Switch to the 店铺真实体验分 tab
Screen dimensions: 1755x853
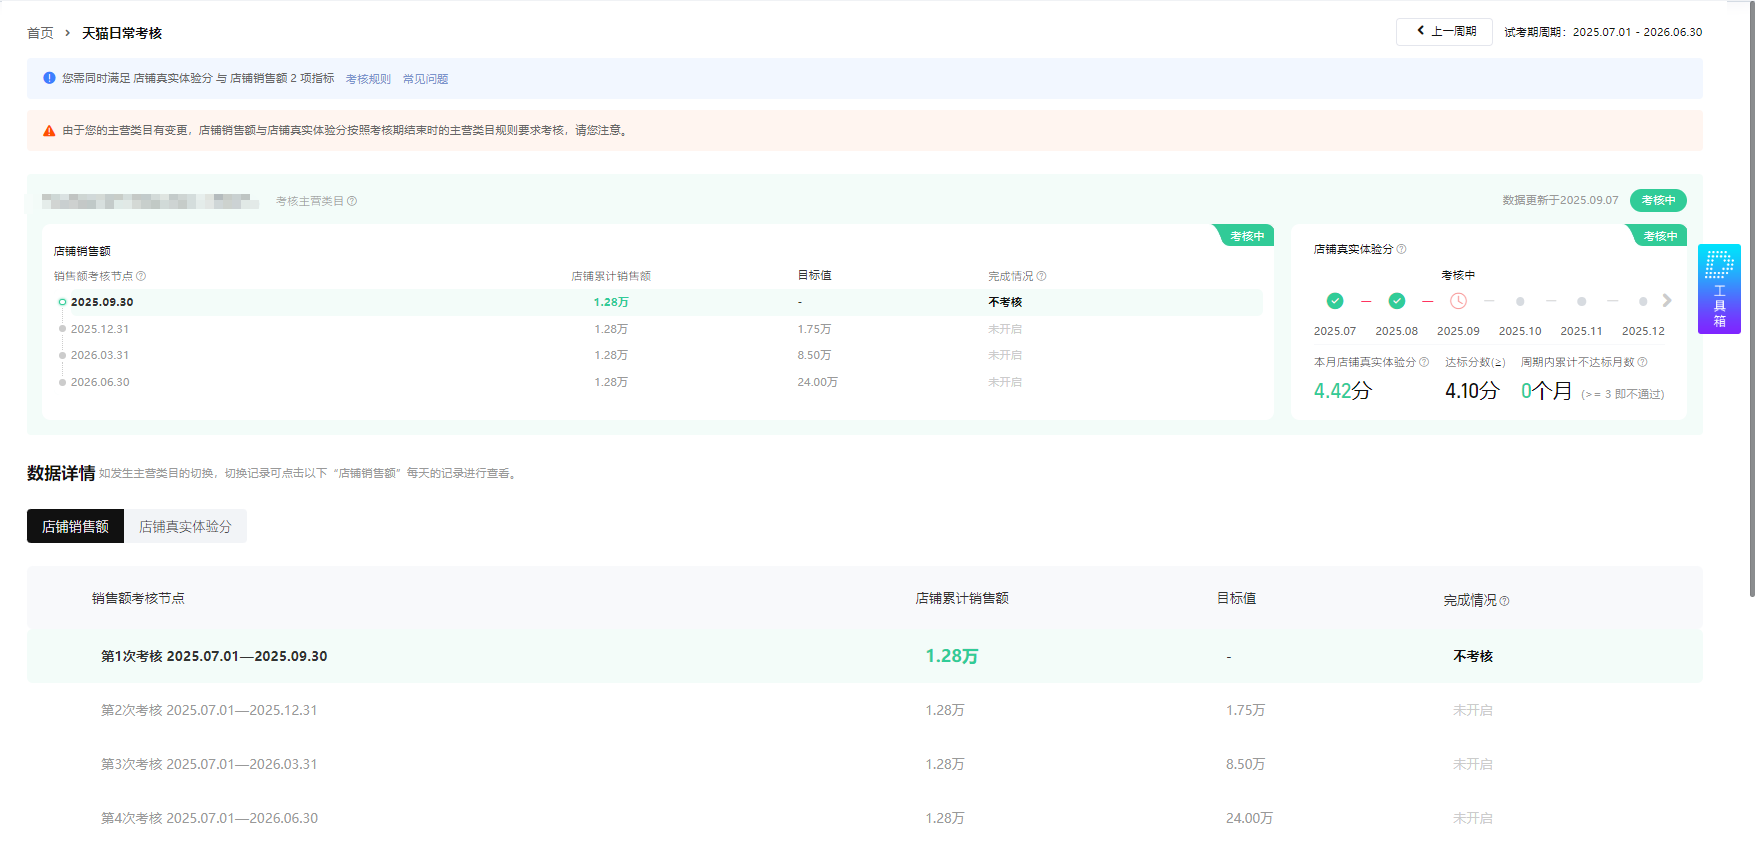coord(185,527)
